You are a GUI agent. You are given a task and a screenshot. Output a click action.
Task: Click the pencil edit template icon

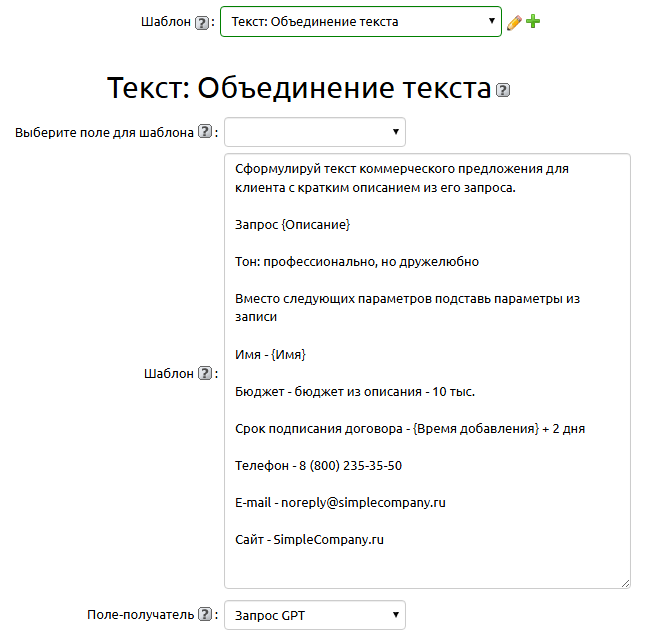(514, 22)
